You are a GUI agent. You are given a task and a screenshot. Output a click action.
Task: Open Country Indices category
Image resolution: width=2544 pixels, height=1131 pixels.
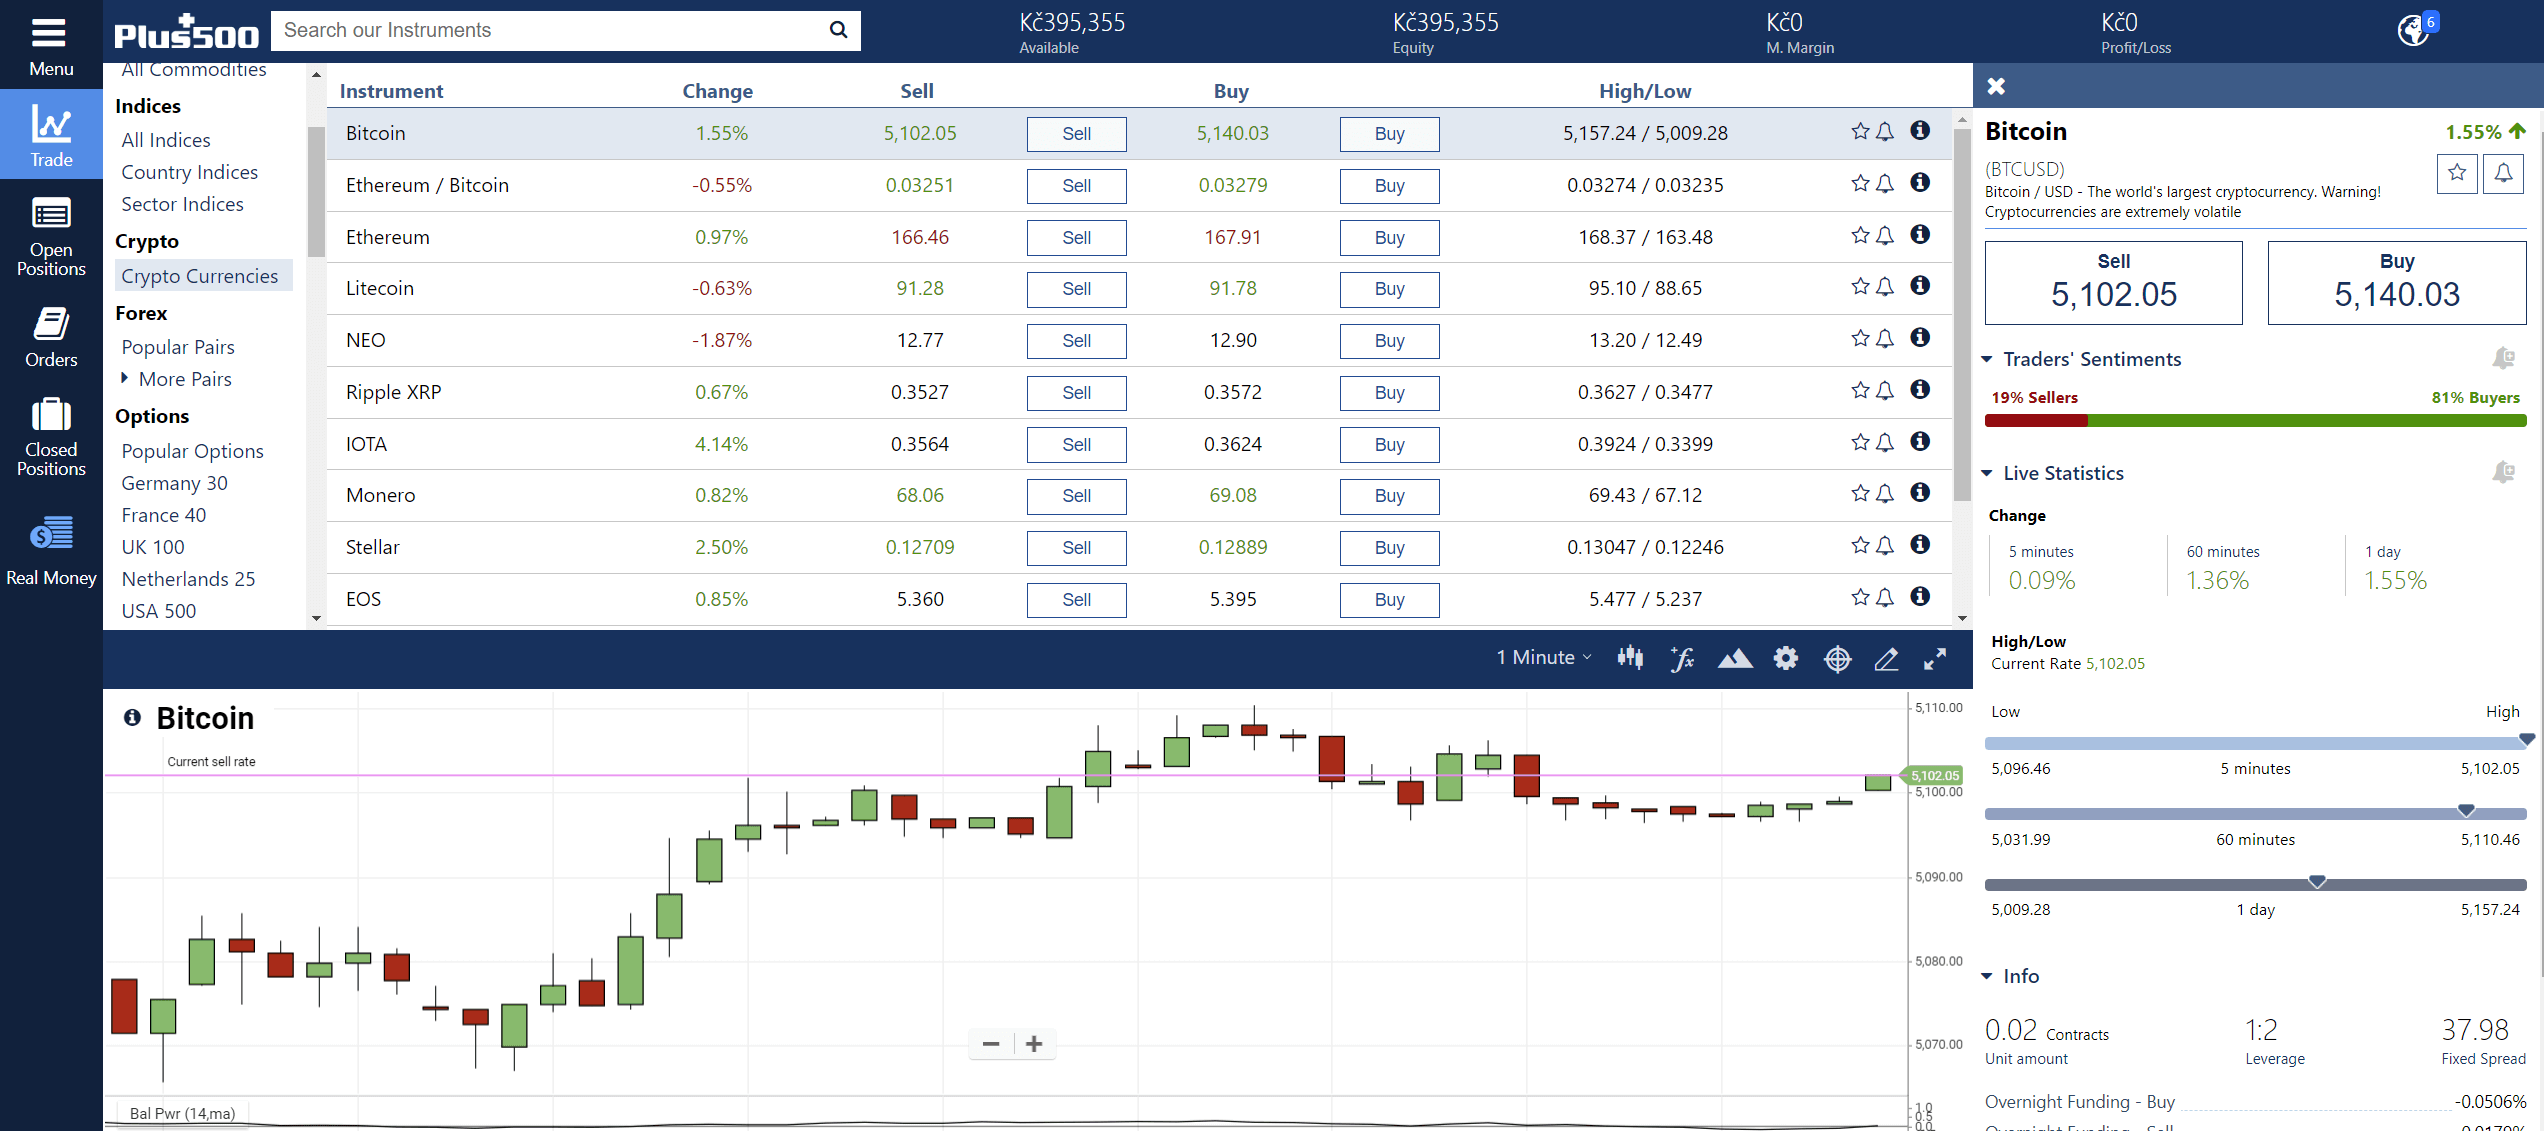[190, 172]
